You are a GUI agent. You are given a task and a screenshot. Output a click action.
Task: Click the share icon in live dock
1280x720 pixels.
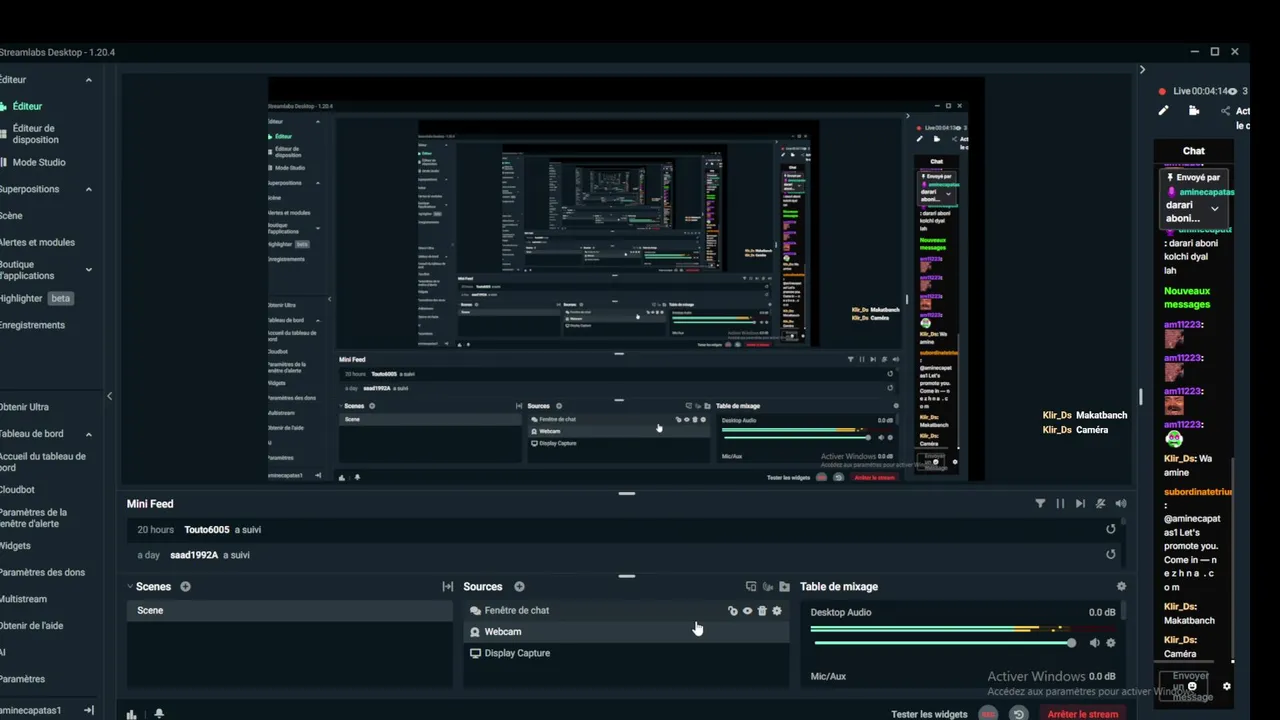click(1225, 111)
